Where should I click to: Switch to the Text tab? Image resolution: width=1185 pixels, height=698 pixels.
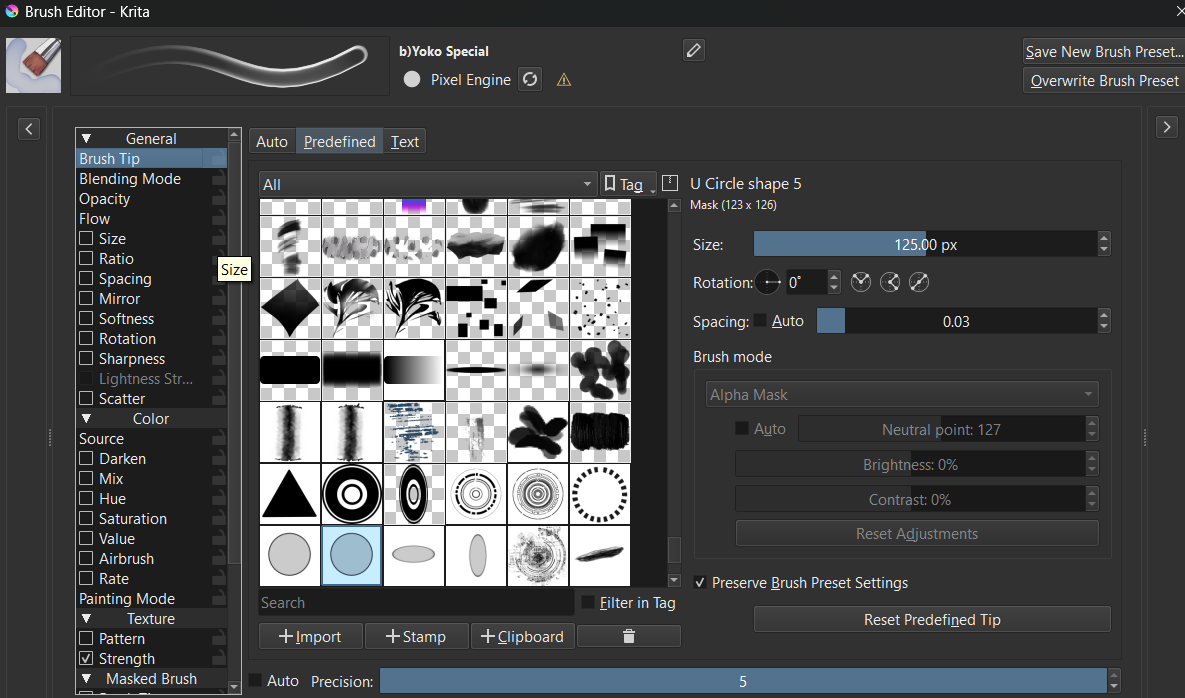tap(405, 142)
